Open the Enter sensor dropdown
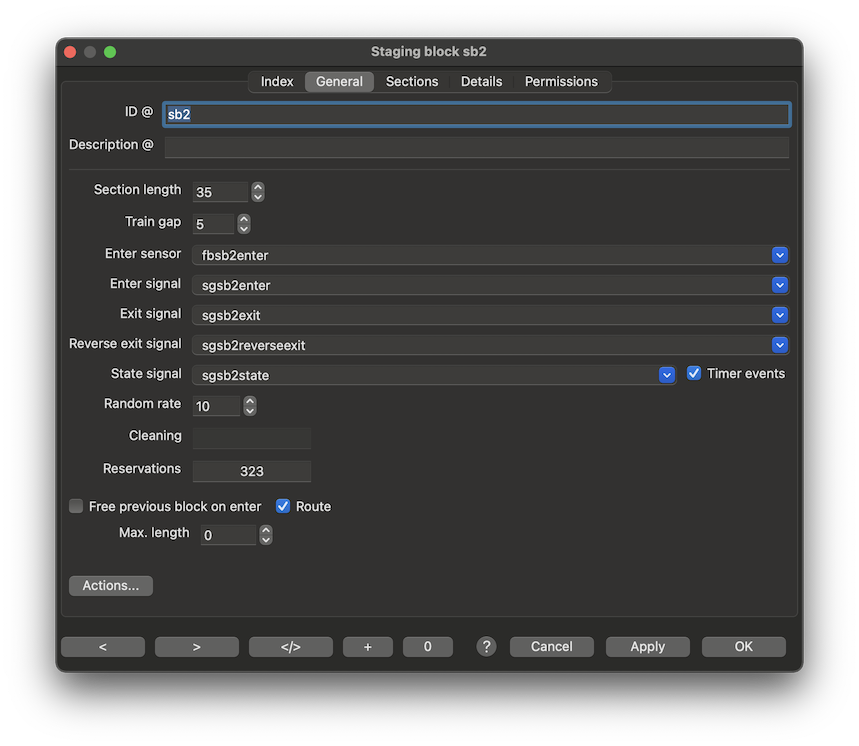This screenshot has height=746, width=859. click(780, 255)
